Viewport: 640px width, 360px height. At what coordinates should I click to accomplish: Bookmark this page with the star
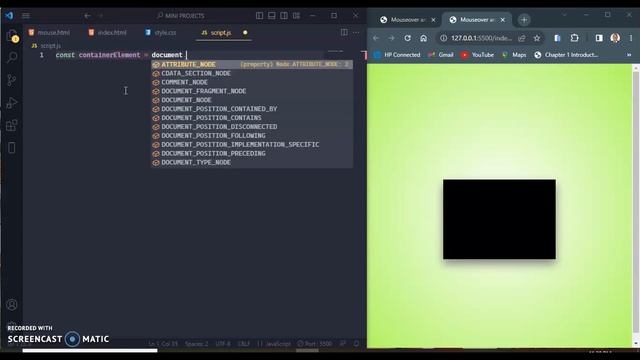537,38
